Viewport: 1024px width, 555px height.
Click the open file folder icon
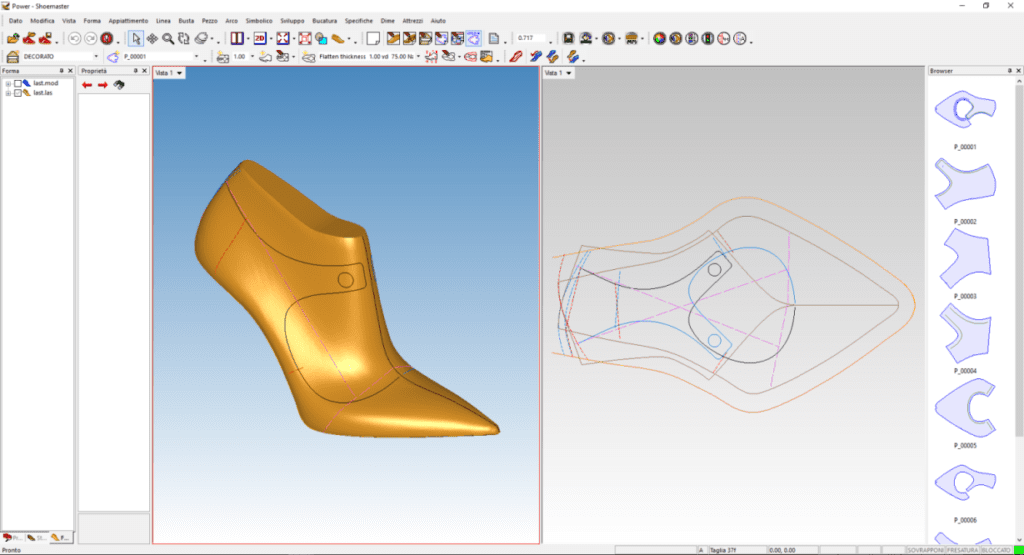coord(13,39)
